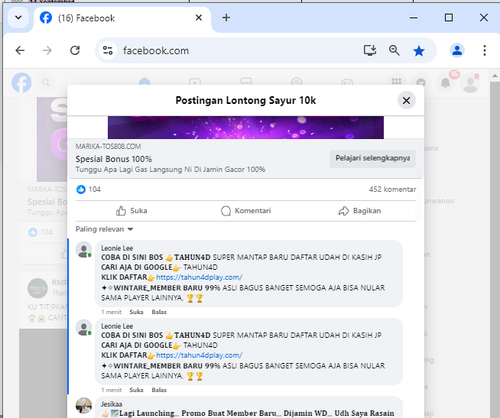The height and width of the screenshot is (418, 500).
Task: Open the Chrome three-dot menu
Action: point(484,51)
